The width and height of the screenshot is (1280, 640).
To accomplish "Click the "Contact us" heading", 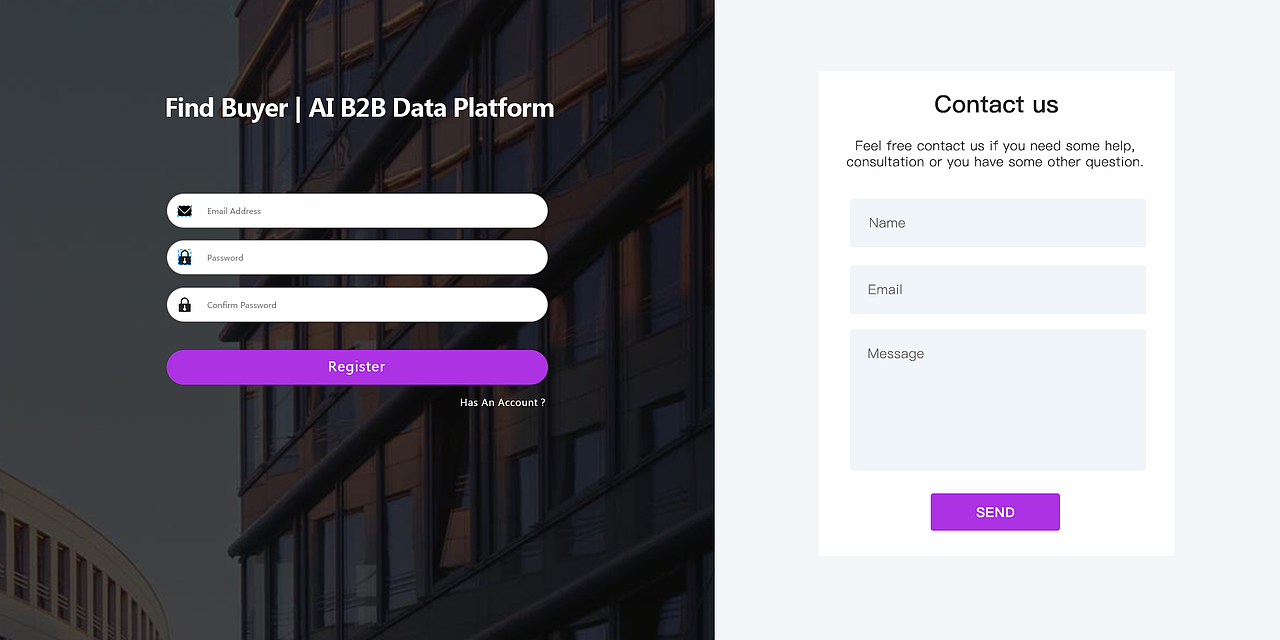I will [x=996, y=104].
